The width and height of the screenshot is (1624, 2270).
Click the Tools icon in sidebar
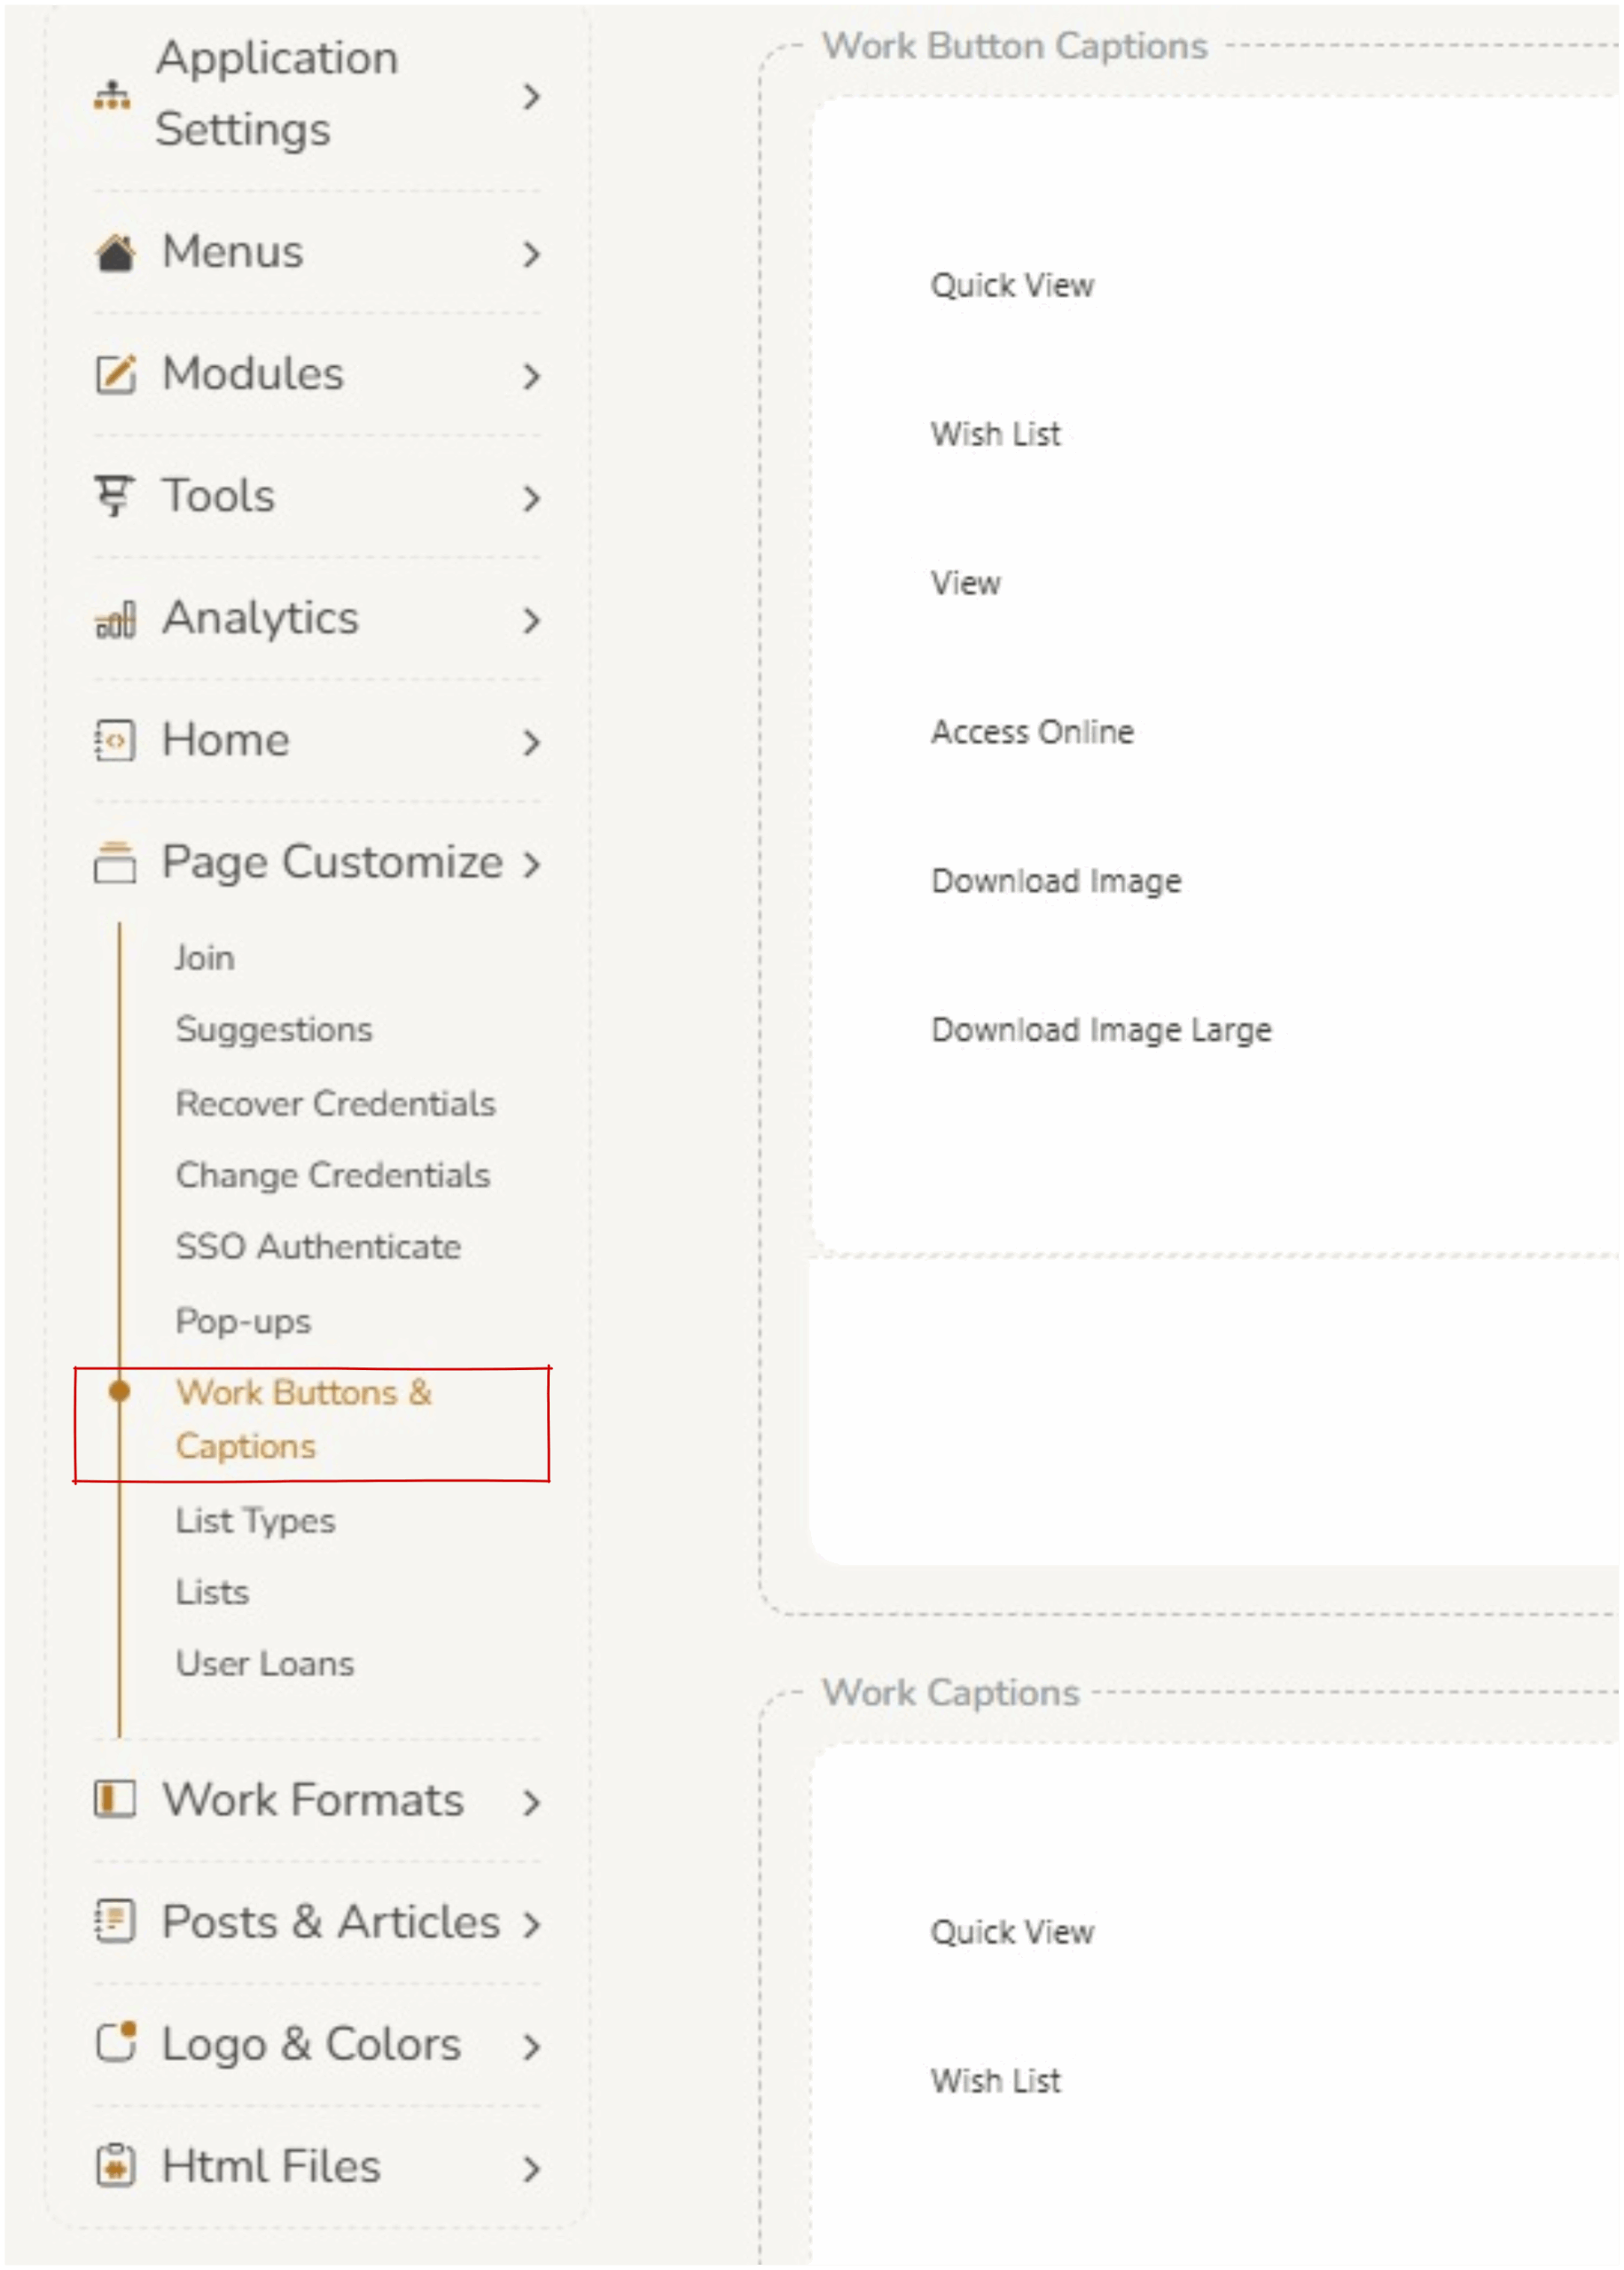pyautogui.click(x=114, y=496)
